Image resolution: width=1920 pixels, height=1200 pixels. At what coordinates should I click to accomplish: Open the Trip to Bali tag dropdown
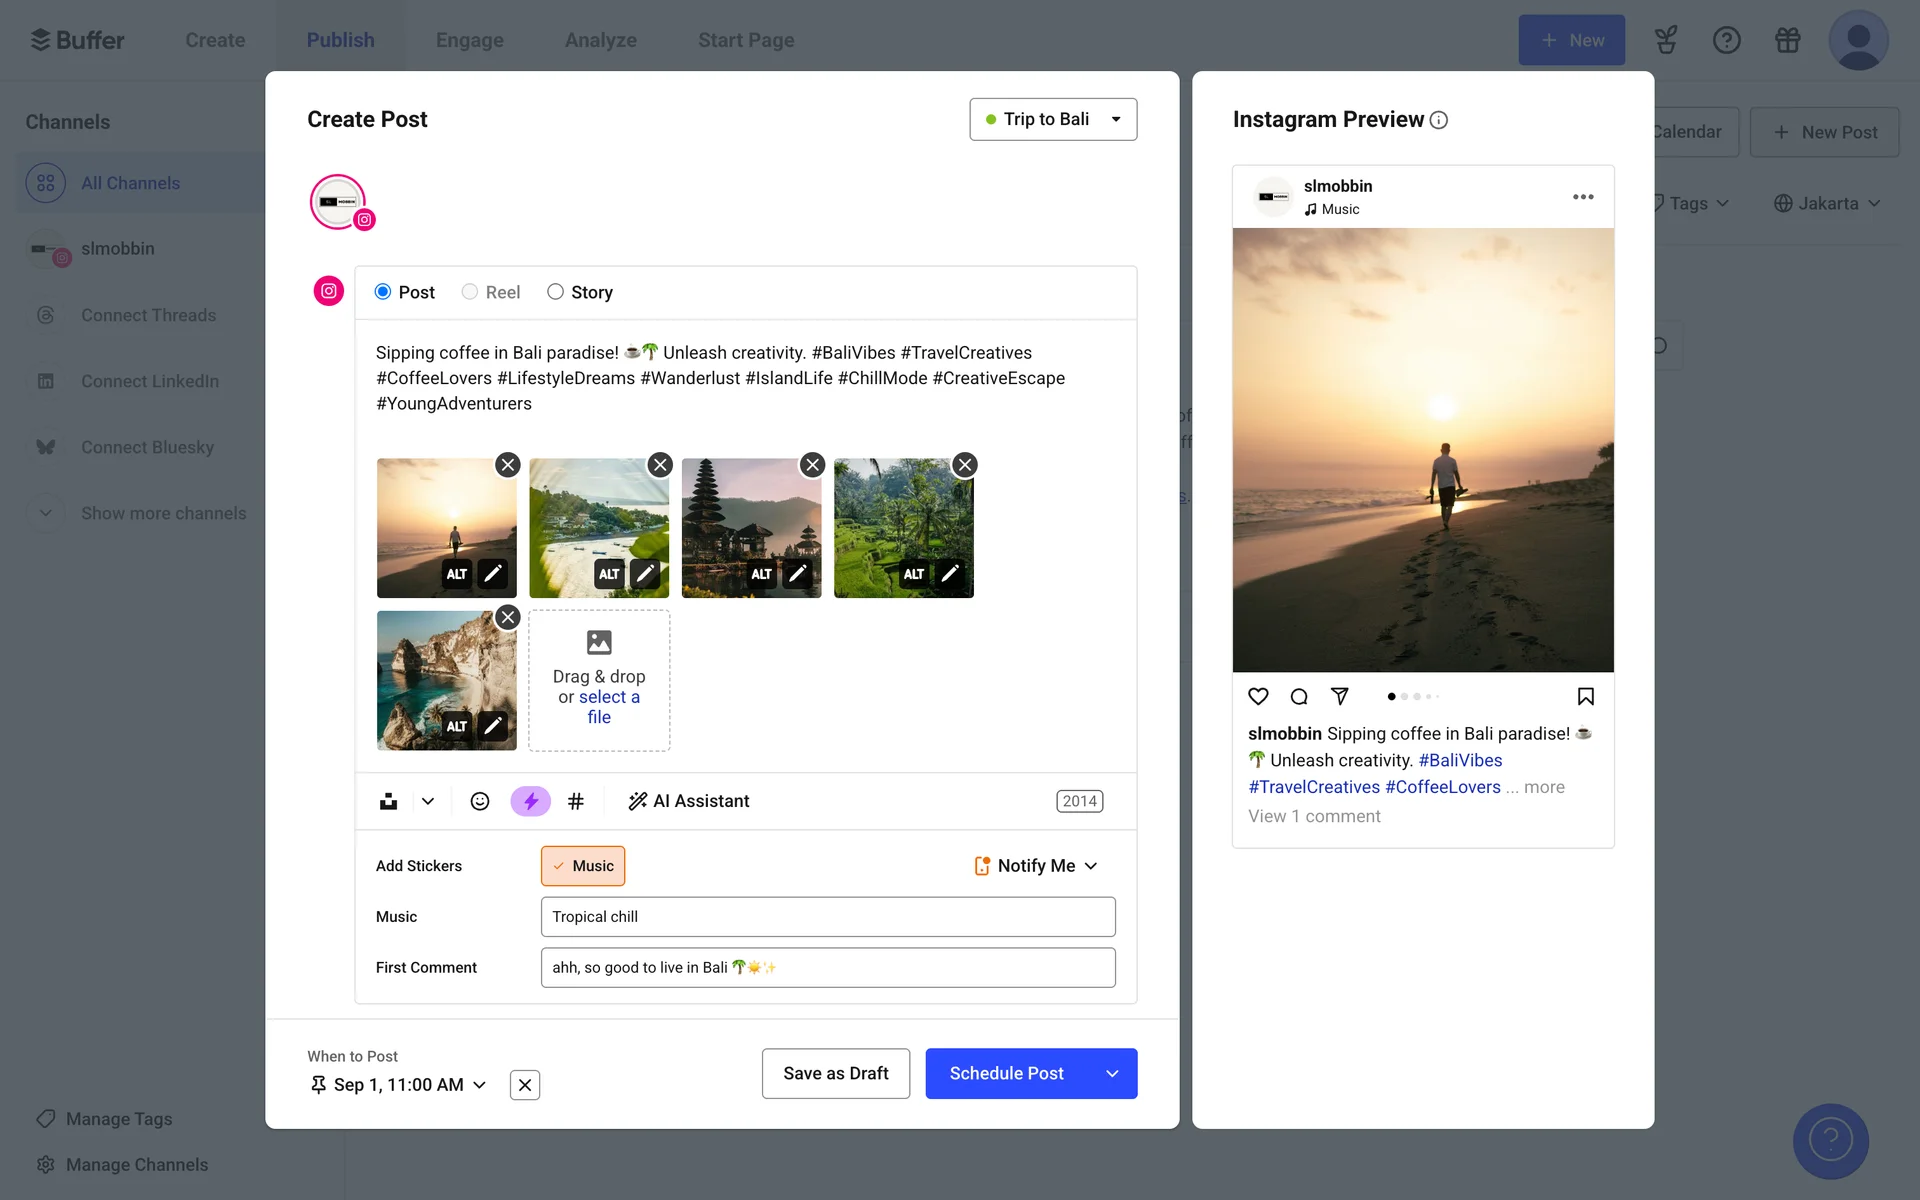(1052, 119)
